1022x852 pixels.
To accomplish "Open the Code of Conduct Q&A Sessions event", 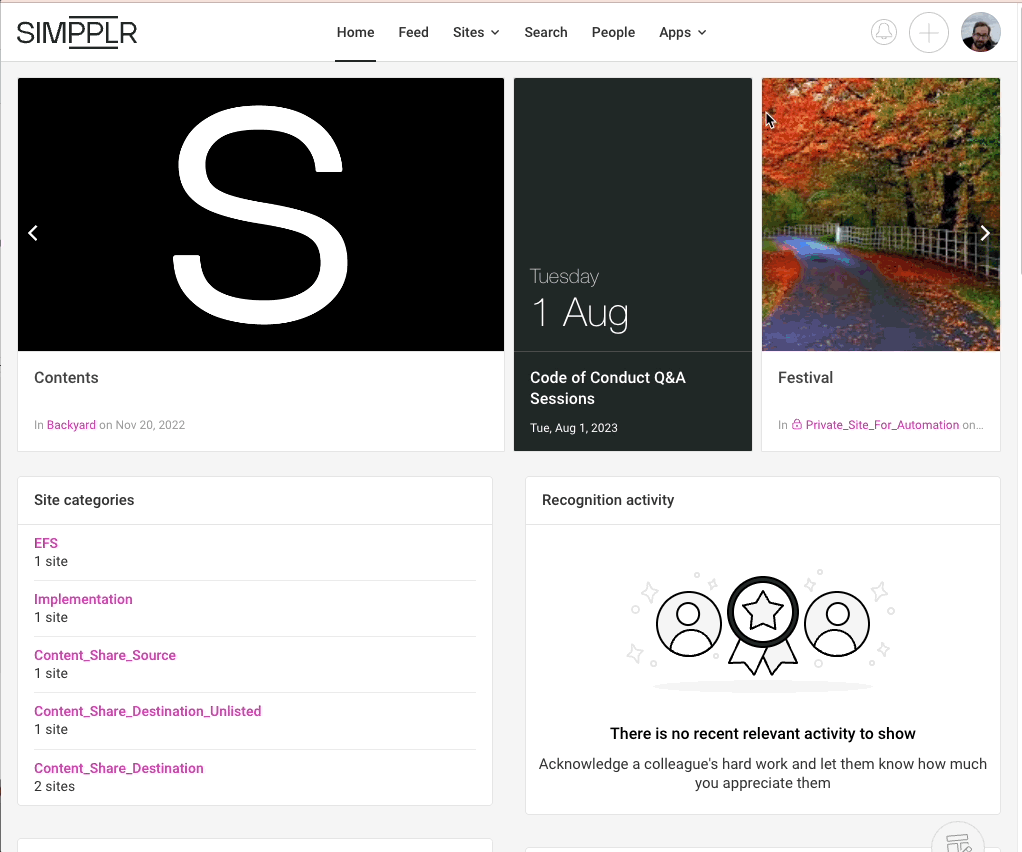I will point(607,388).
